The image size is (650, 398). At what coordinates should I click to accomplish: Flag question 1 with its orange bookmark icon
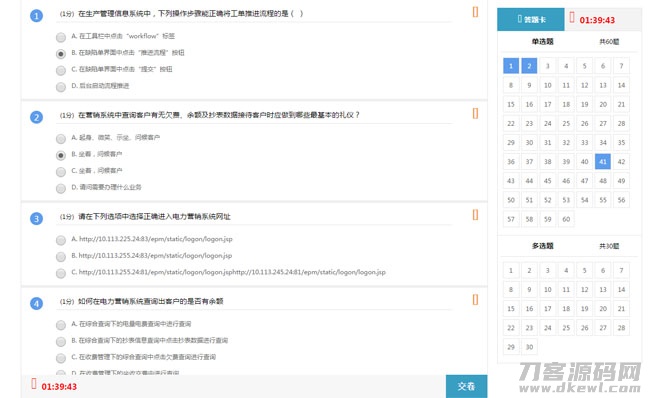pos(475,12)
